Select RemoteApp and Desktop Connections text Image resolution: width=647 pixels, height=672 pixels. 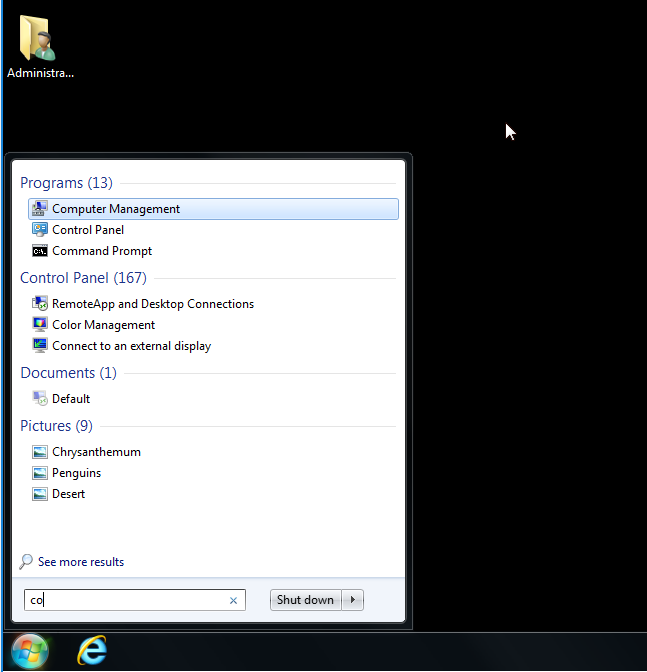click(153, 303)
